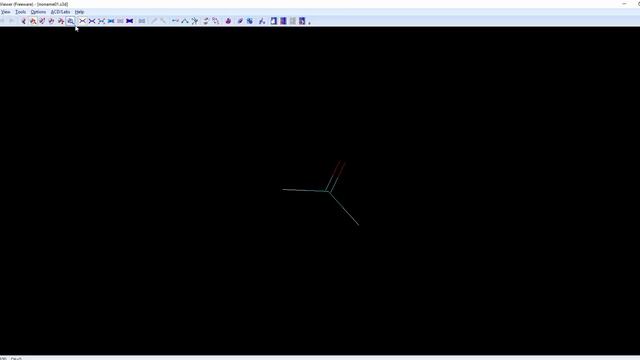640x360 pixels.
Task: Select the black arrow pointer tool
Action: click(x=23, y=21)
